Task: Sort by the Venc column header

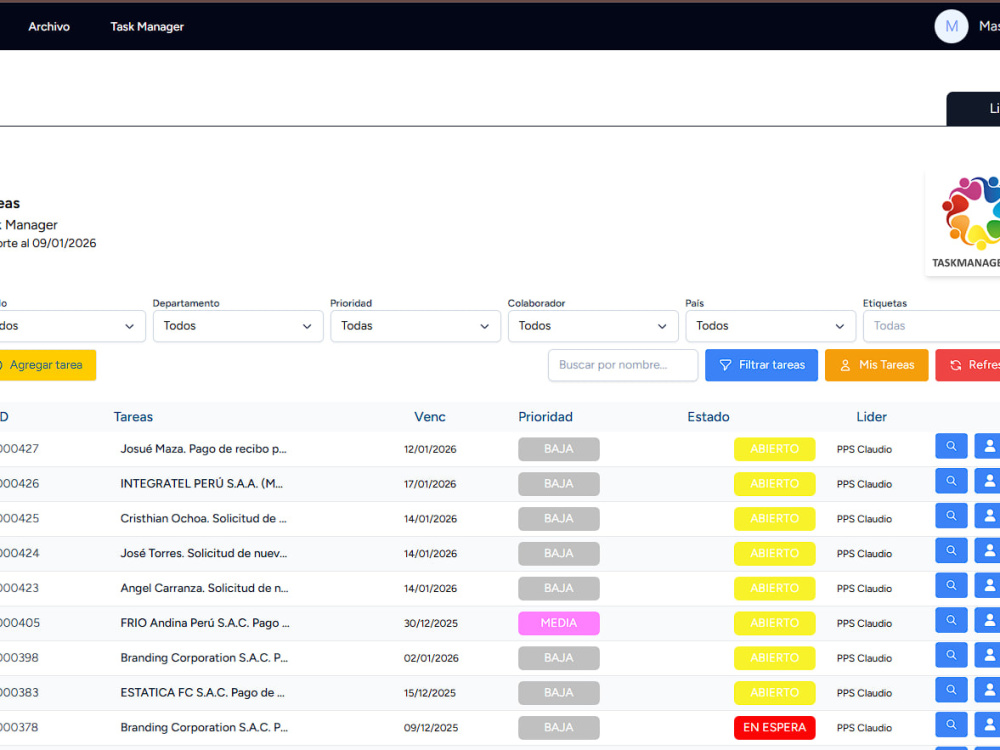Action: coord(430,416)
